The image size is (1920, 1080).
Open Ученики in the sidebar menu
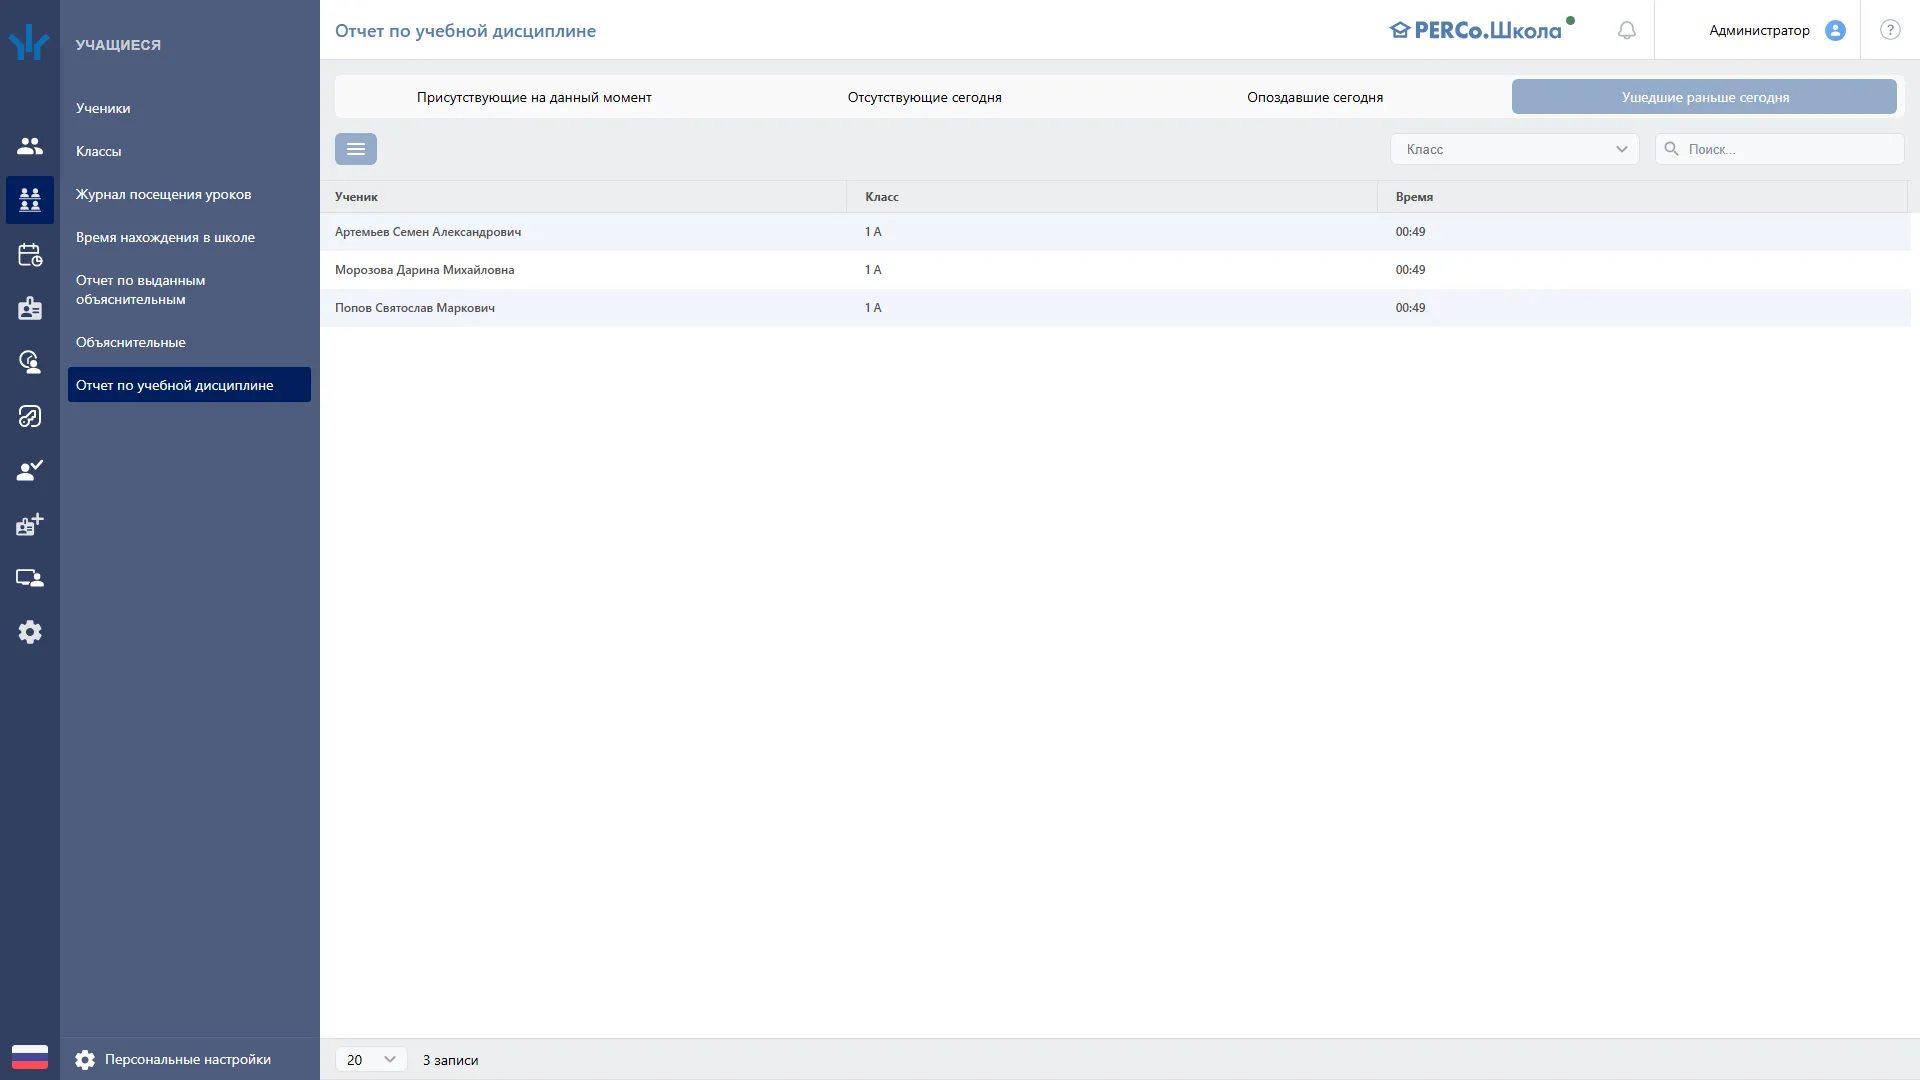tap(103, 108)
